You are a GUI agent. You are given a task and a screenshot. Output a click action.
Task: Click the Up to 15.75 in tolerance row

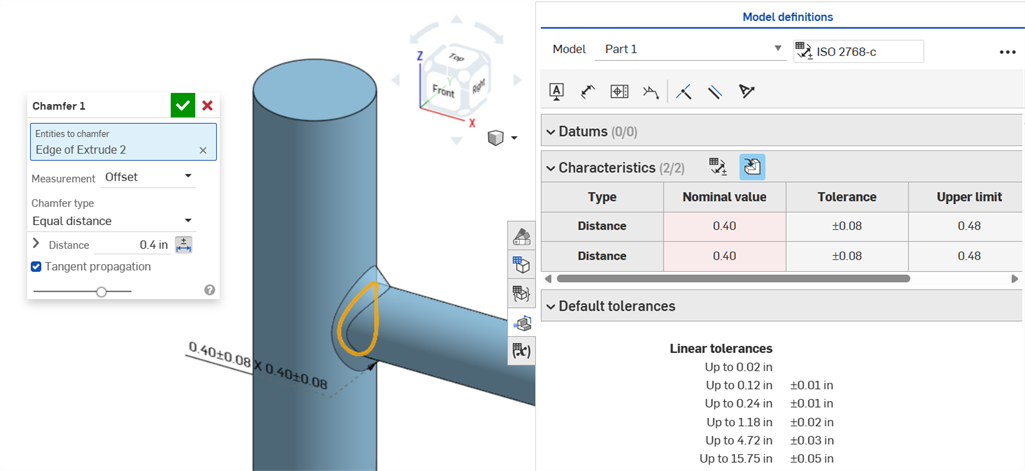766,459
